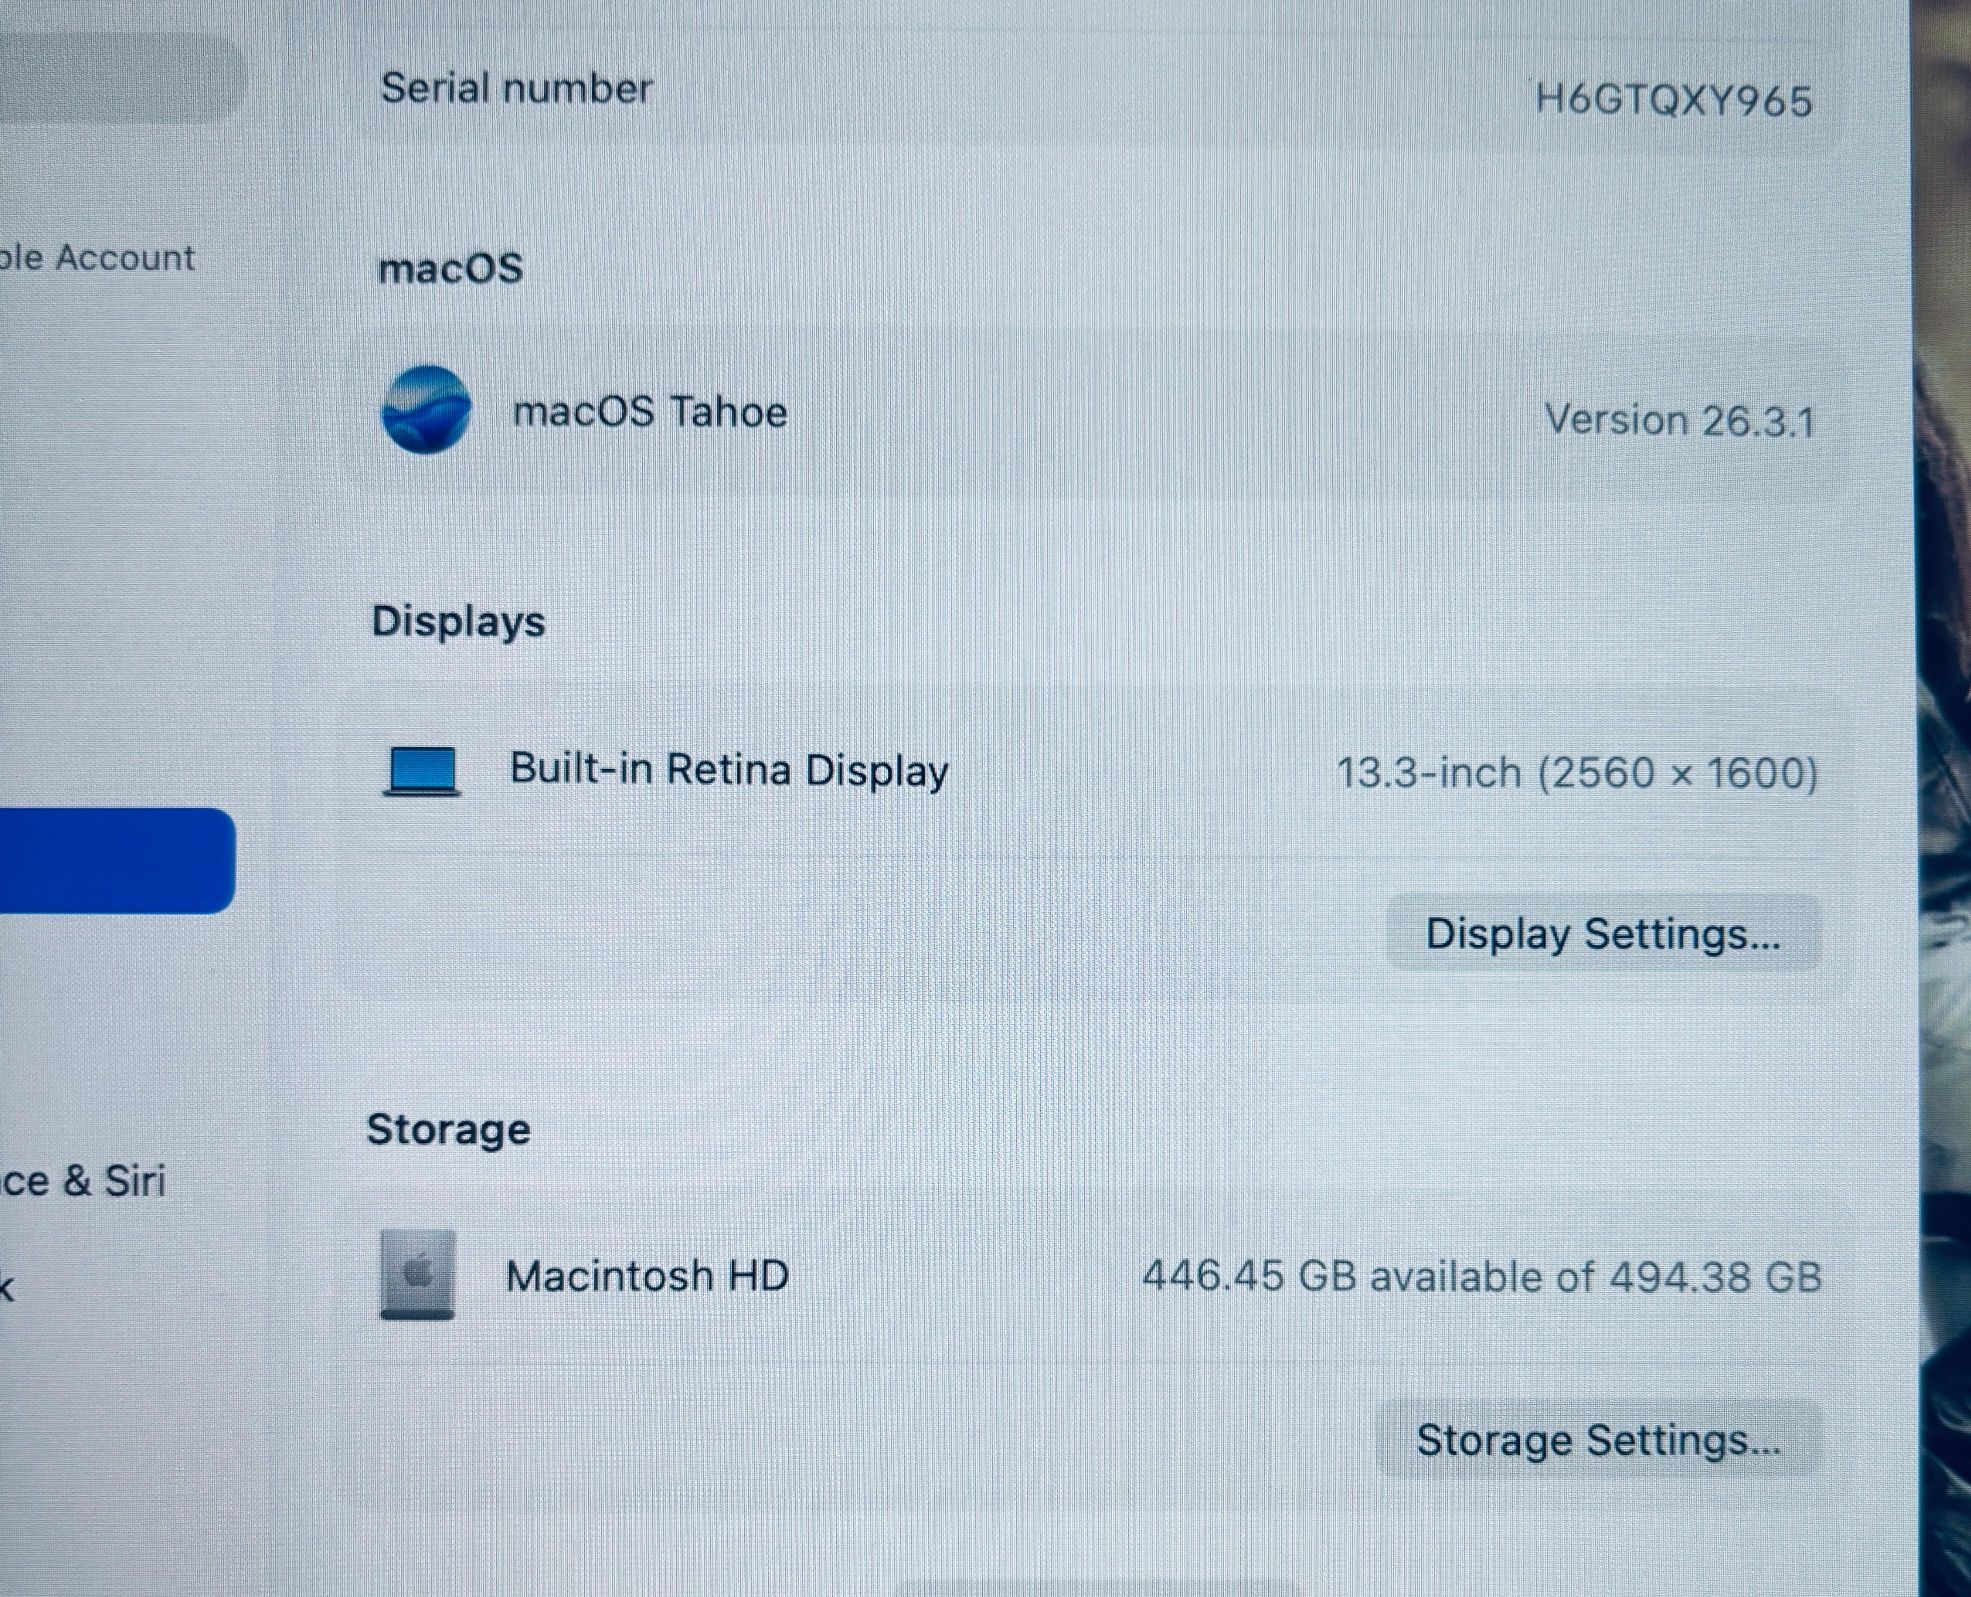Click the 'Storage' section heading

[448, 1130]
